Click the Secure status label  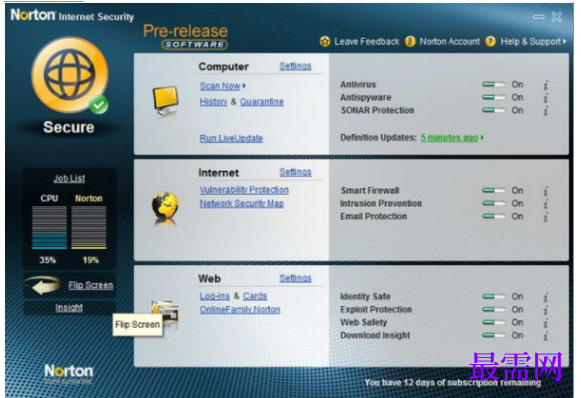(x=69, y=127)
